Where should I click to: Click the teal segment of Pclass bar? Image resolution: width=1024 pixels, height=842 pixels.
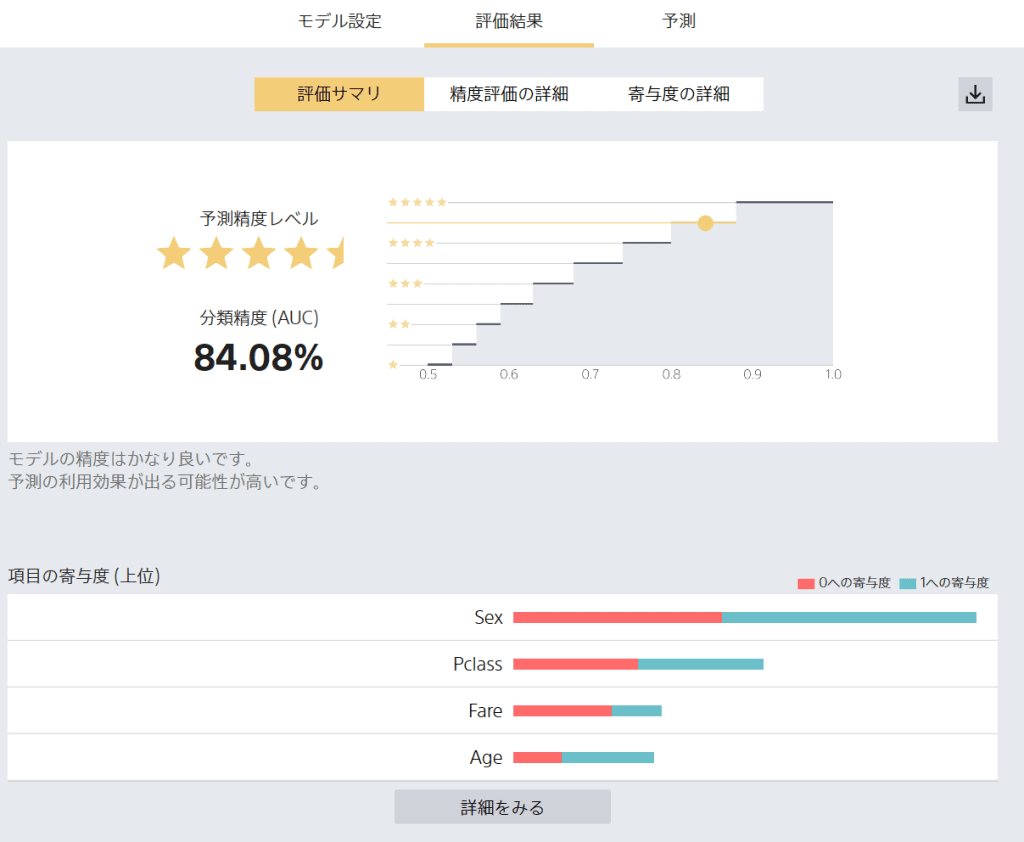(x=700, y=664)
